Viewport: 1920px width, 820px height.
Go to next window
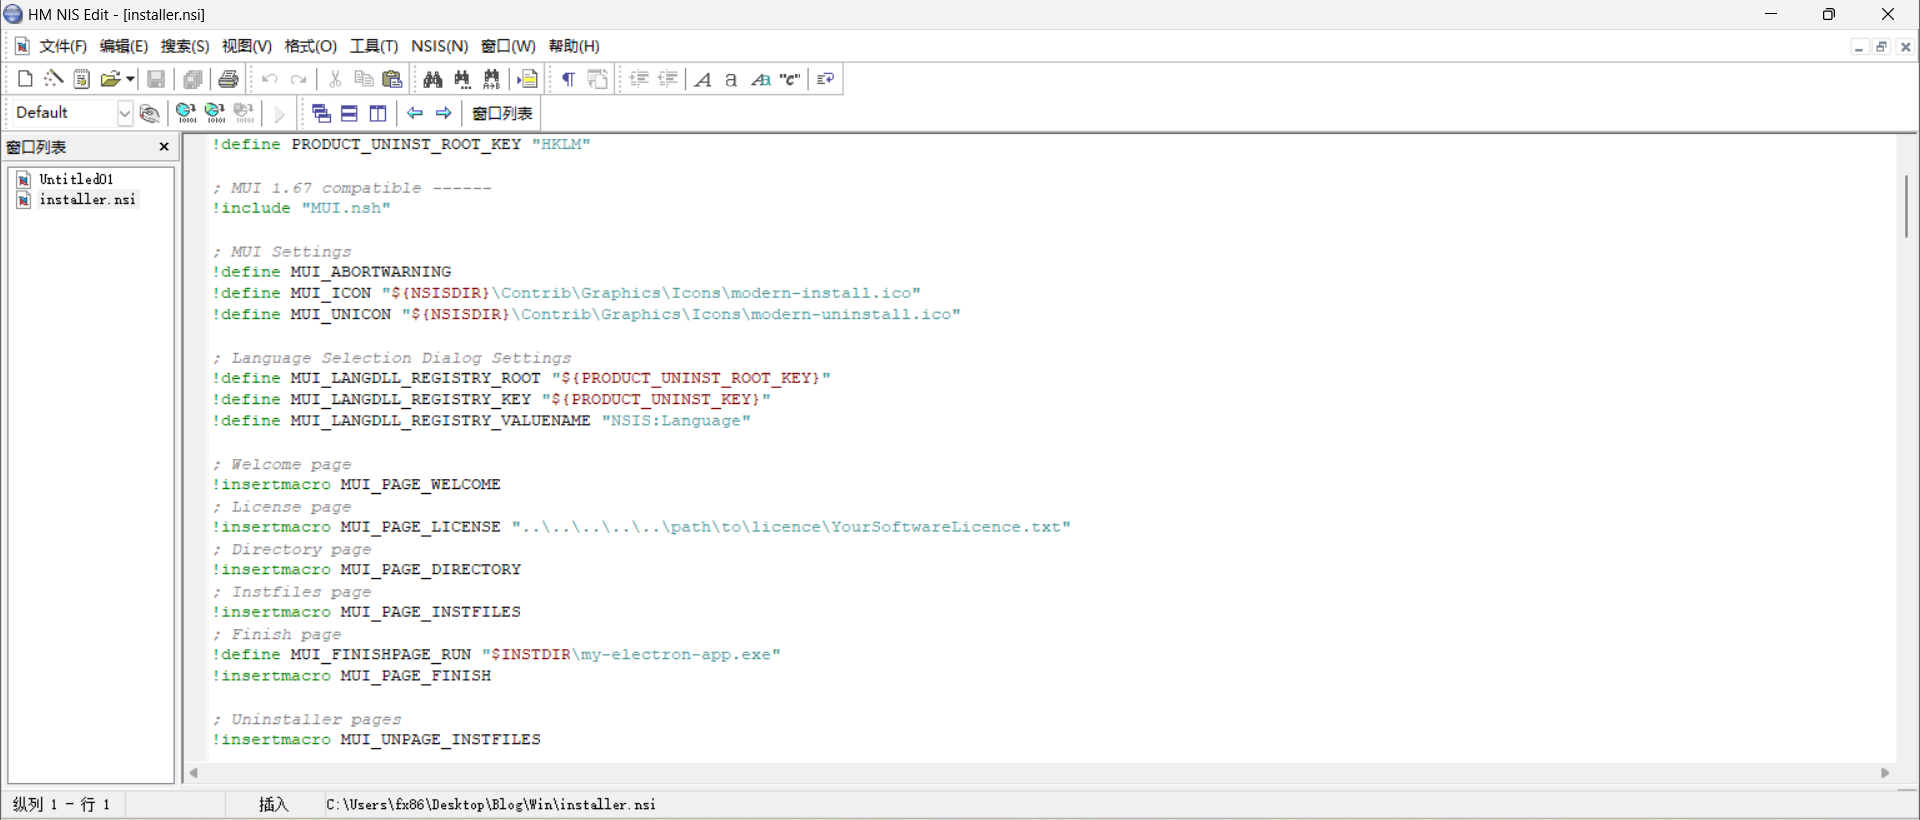click(x=444, y=113)
